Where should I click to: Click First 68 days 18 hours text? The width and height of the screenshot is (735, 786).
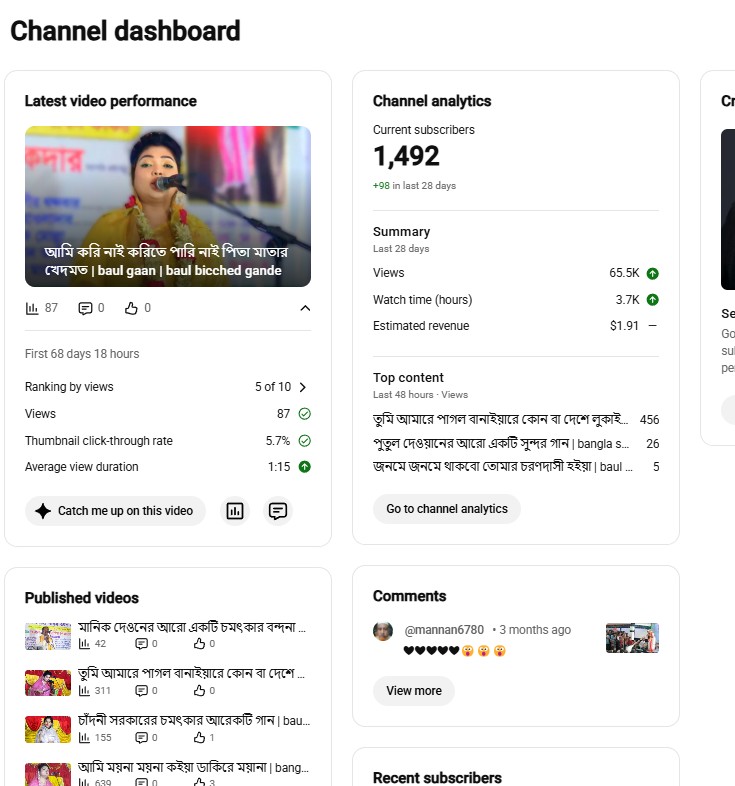coord(82,354)
